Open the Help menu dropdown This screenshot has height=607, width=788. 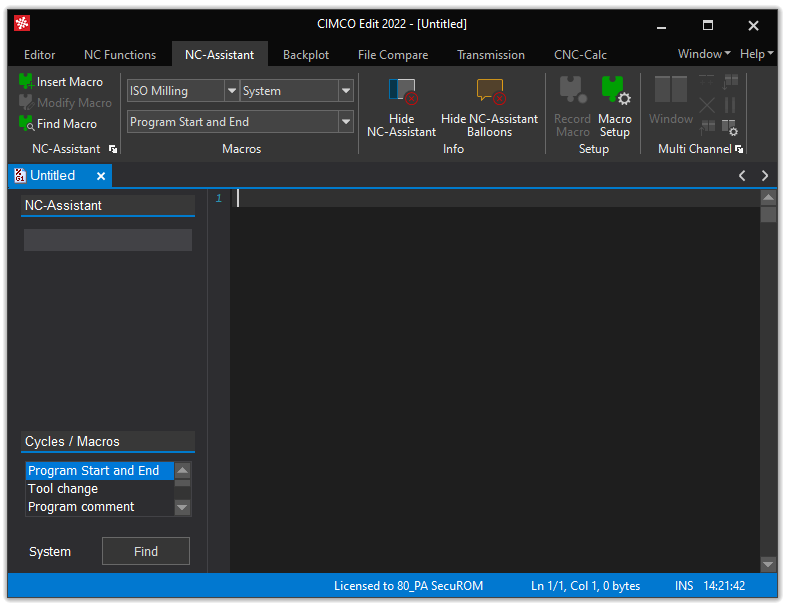[x=756, y=54]
